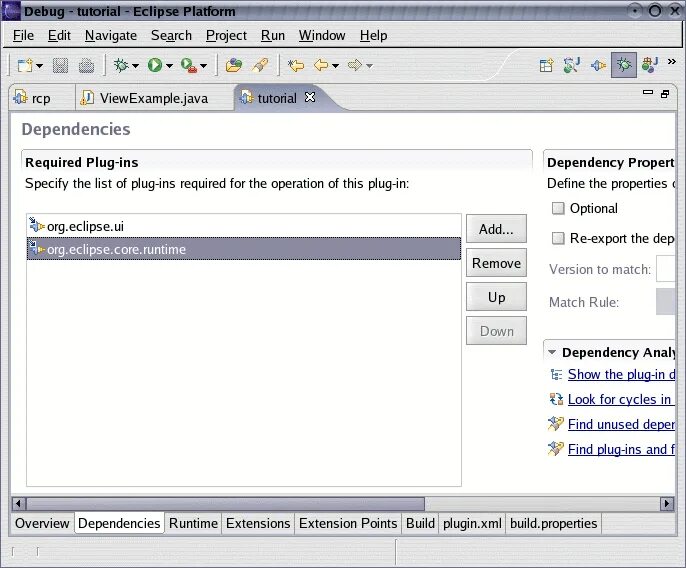Click the Add... button

(x=496, y=228)
